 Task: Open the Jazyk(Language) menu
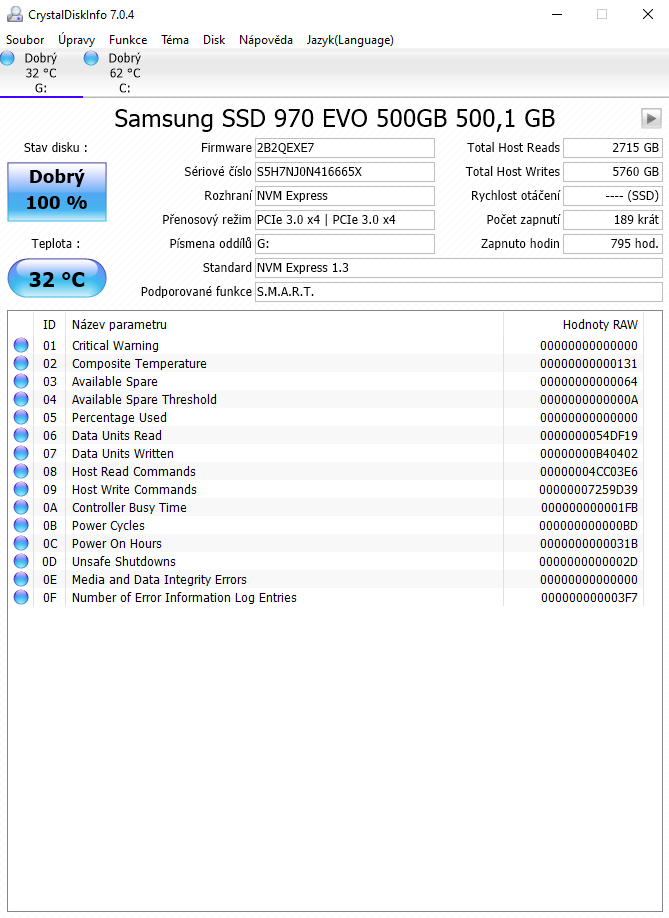(350, 40)
